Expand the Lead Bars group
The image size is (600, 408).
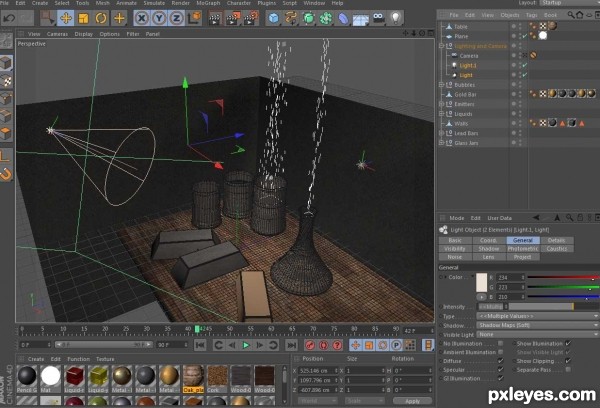pyautogui.click(x=441, y=133)
